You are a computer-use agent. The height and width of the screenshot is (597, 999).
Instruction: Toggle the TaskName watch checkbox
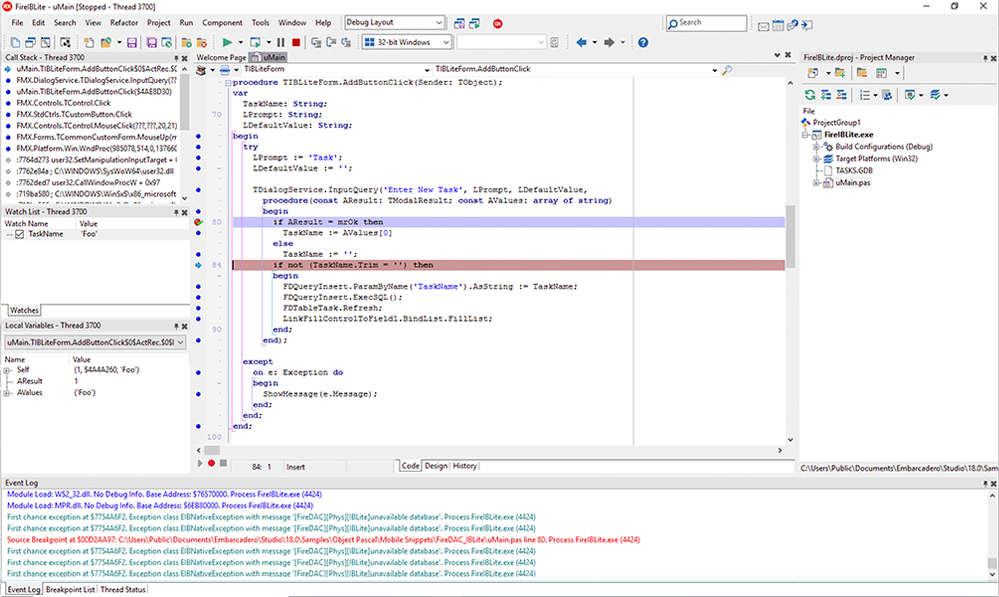pos(19,234)
